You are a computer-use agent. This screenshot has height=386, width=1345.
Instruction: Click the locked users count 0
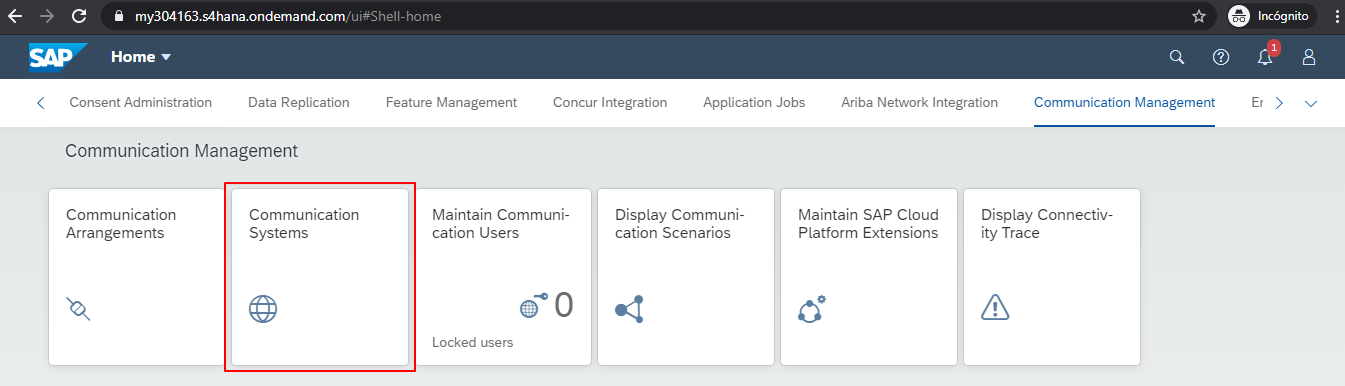(564, 305)
